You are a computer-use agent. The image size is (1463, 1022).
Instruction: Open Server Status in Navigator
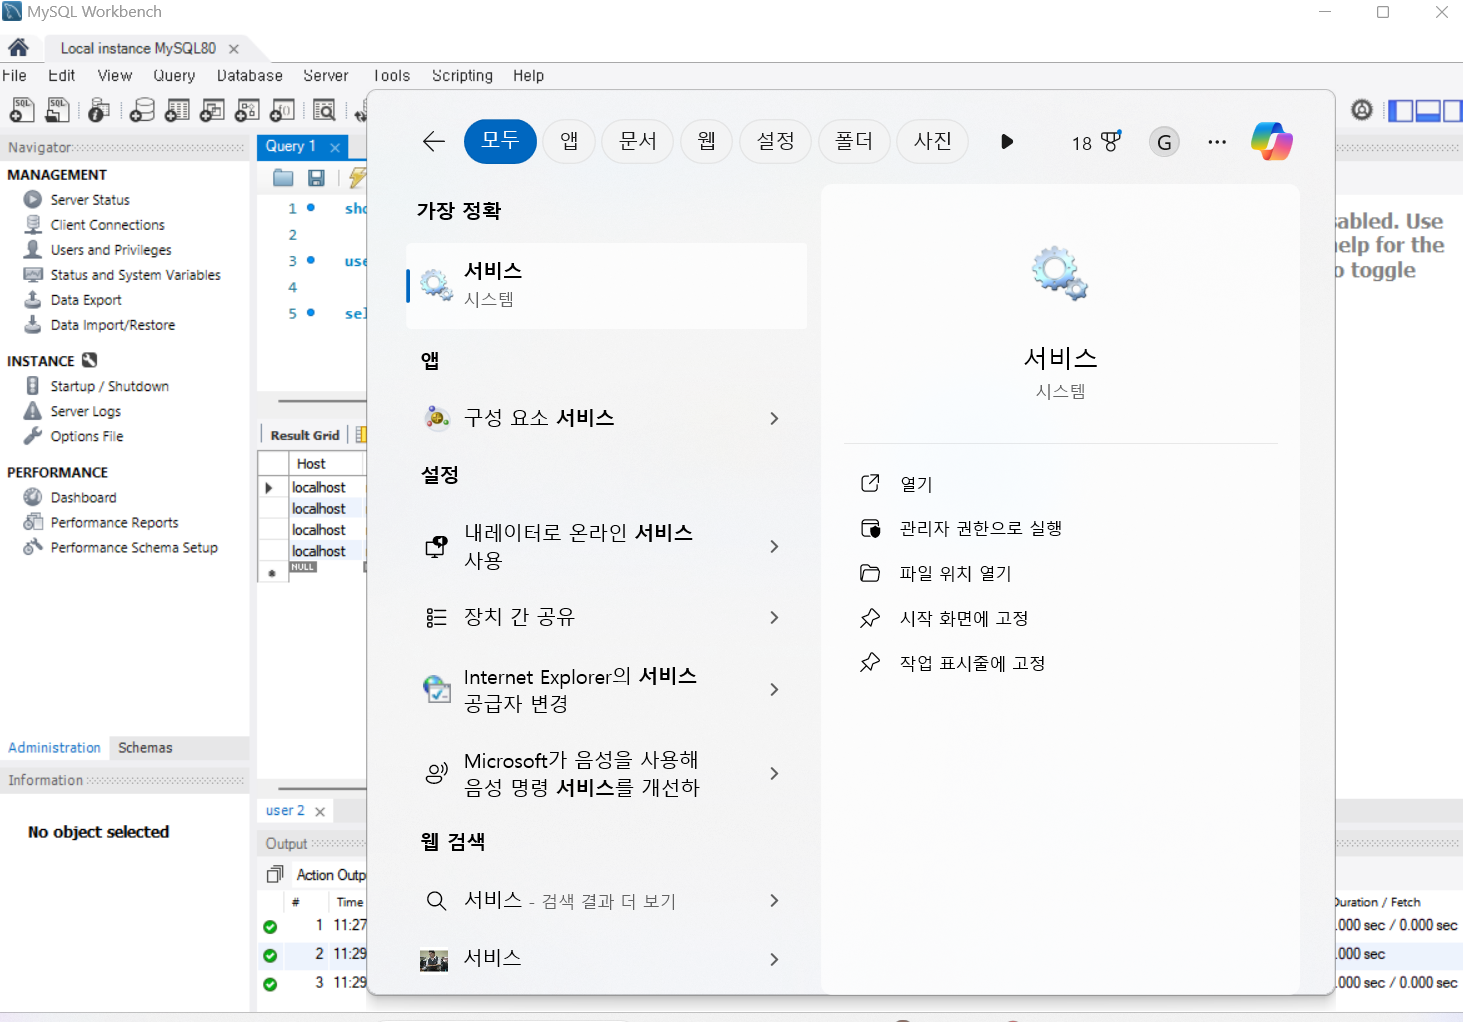90,200
